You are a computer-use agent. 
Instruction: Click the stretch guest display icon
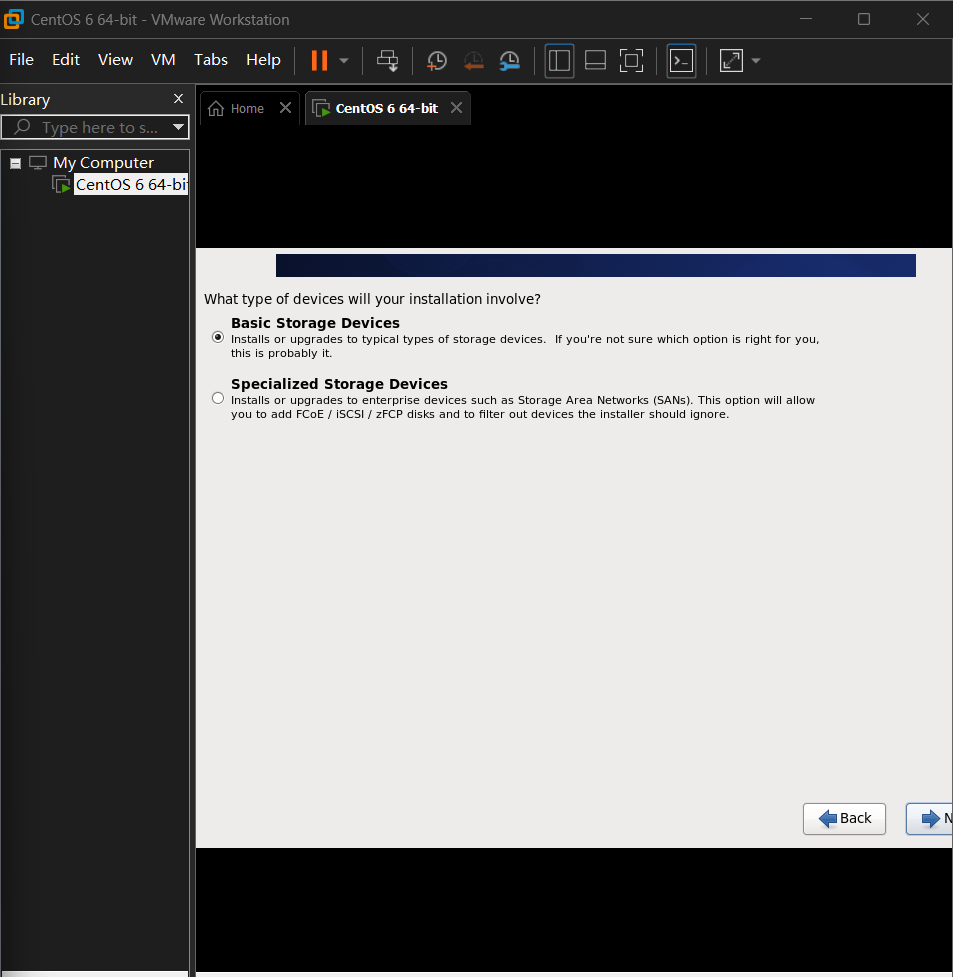click(x=731, y=60)
